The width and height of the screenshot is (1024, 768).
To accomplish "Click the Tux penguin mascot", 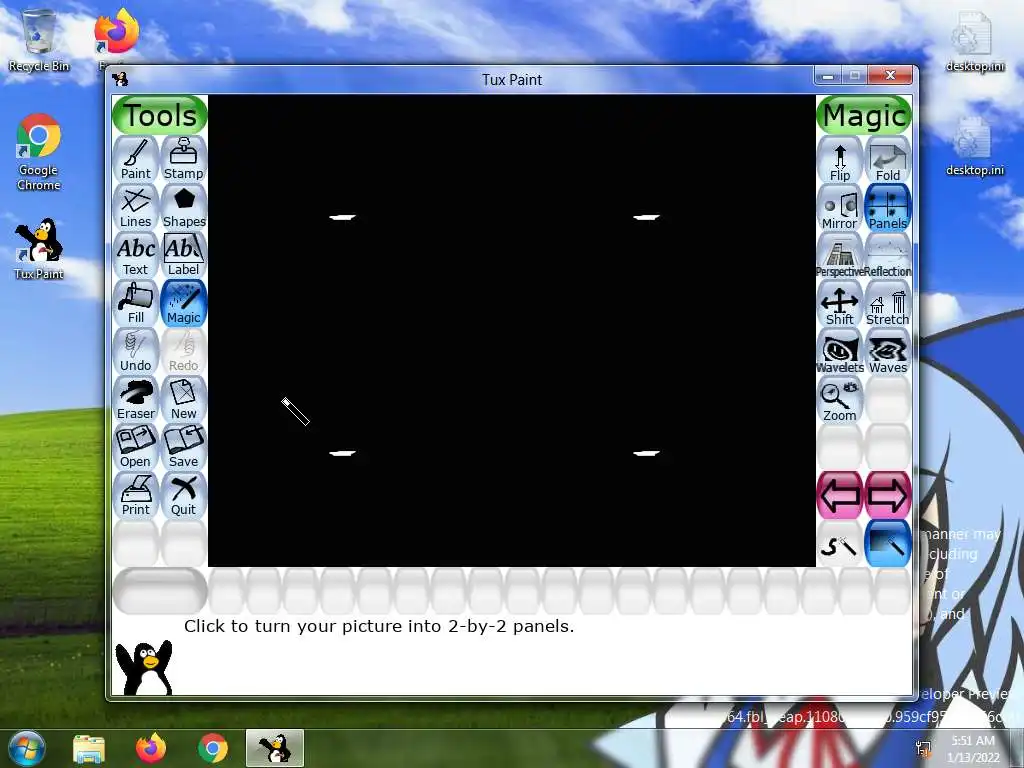I will 144,667.
